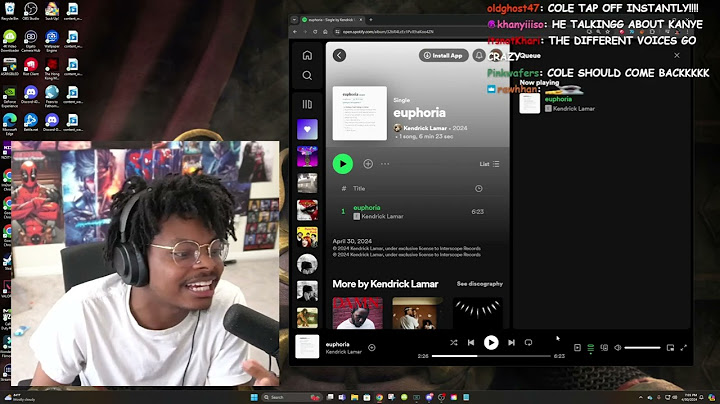This screenshot has height=404, width=720.
Task: Open more options for euphoria single
Action: 385,164
